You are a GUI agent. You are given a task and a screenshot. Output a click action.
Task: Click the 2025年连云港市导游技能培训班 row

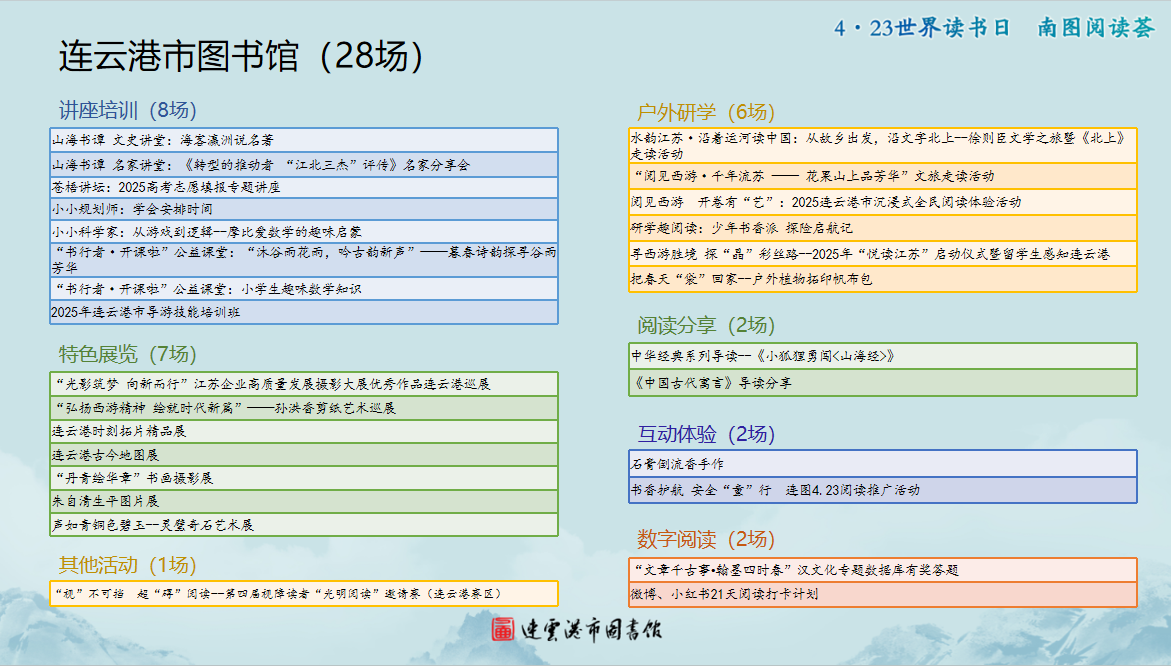tap(303, 312)
